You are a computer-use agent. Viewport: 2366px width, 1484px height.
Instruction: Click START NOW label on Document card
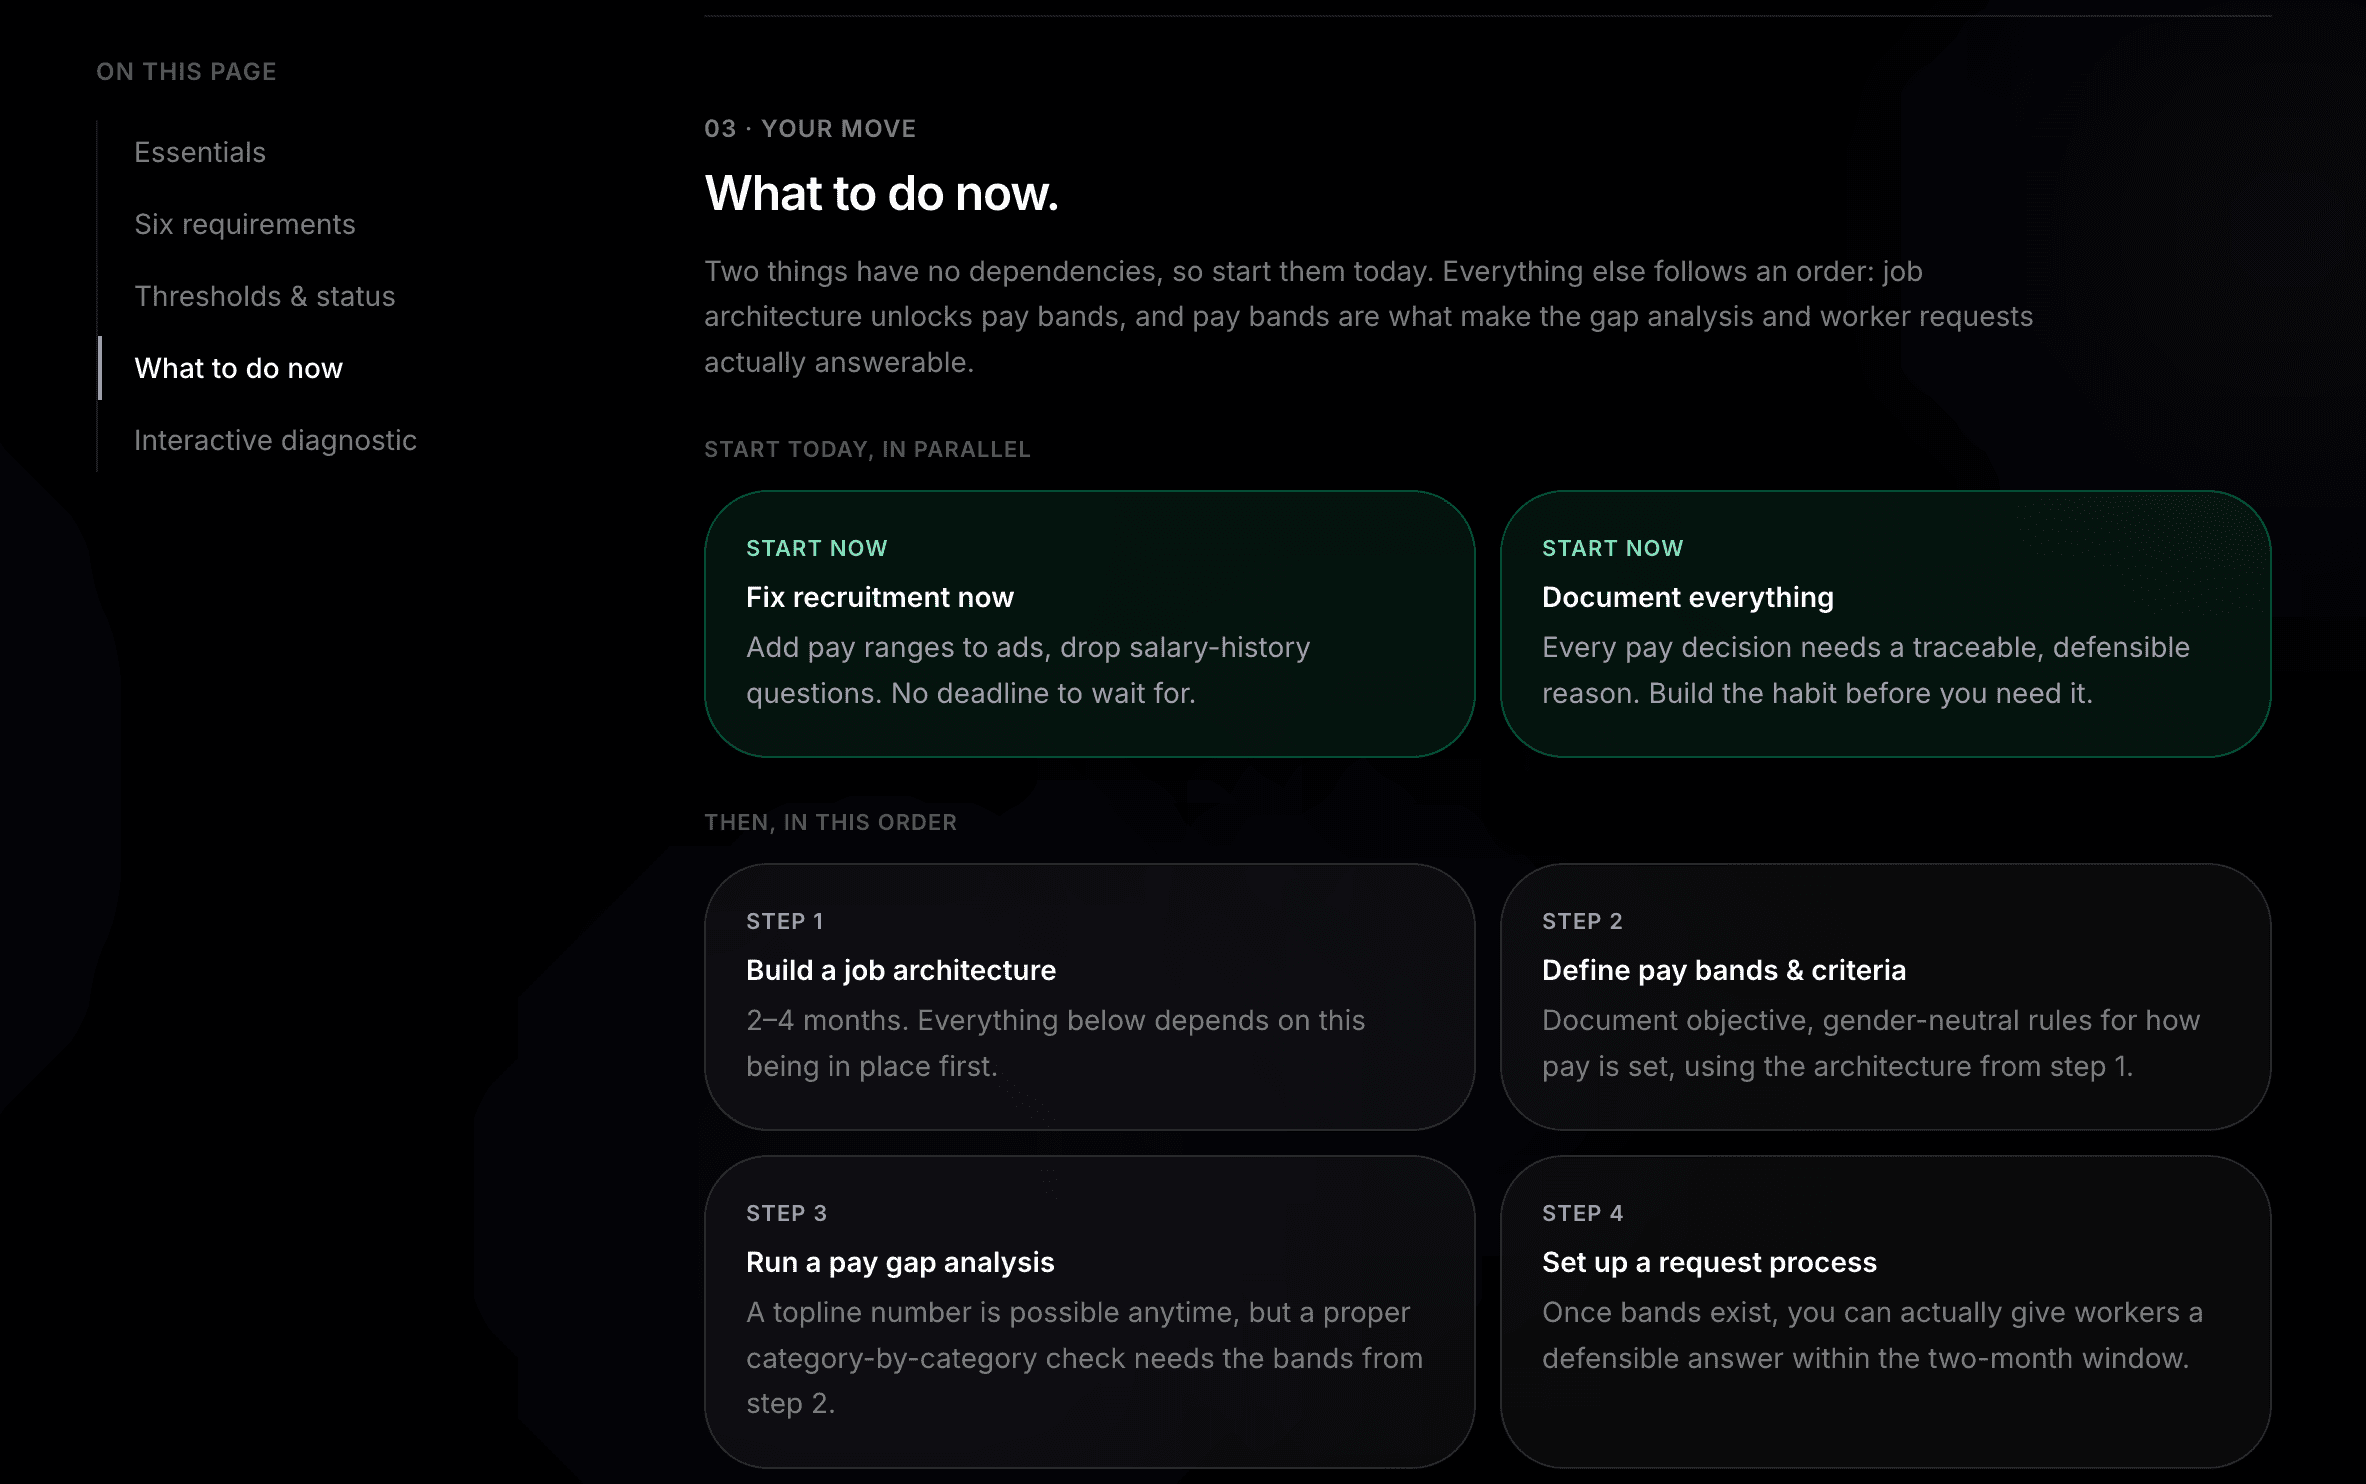1613,548
